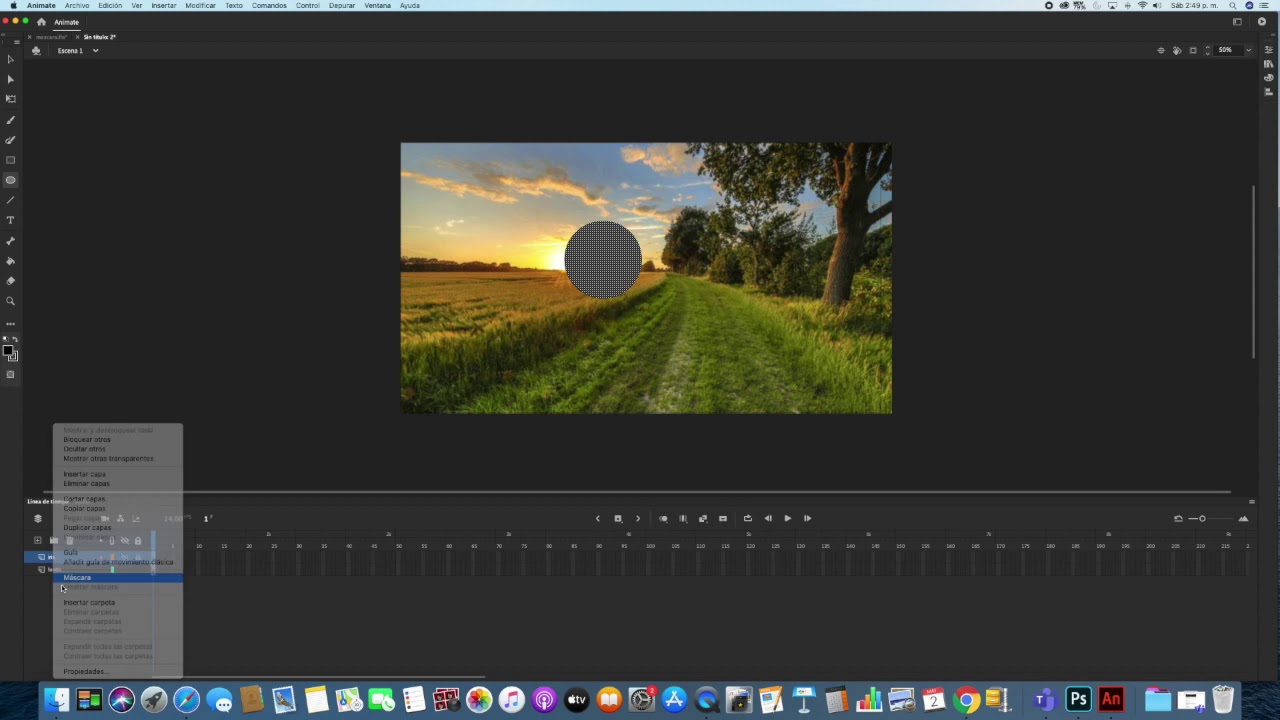Click the timeline zoom-in mountains icon

click(1243, 518)
